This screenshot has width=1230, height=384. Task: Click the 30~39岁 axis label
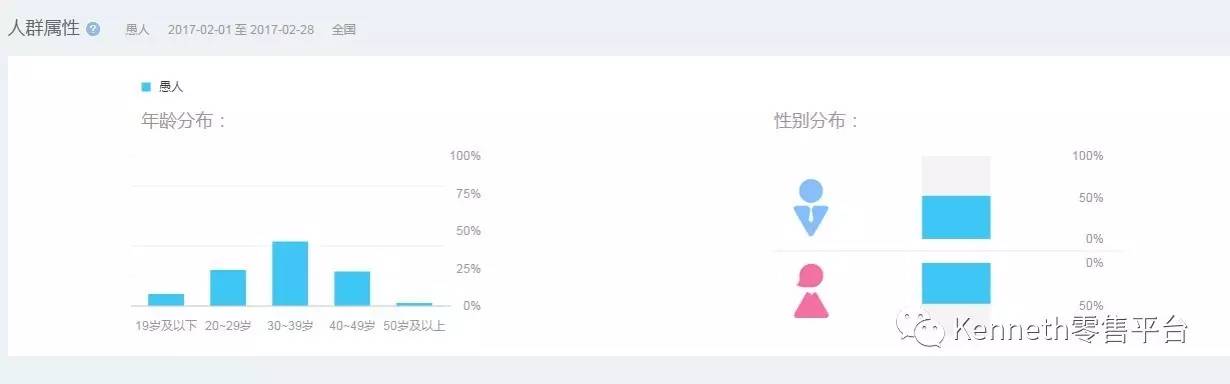click(290, 326)
